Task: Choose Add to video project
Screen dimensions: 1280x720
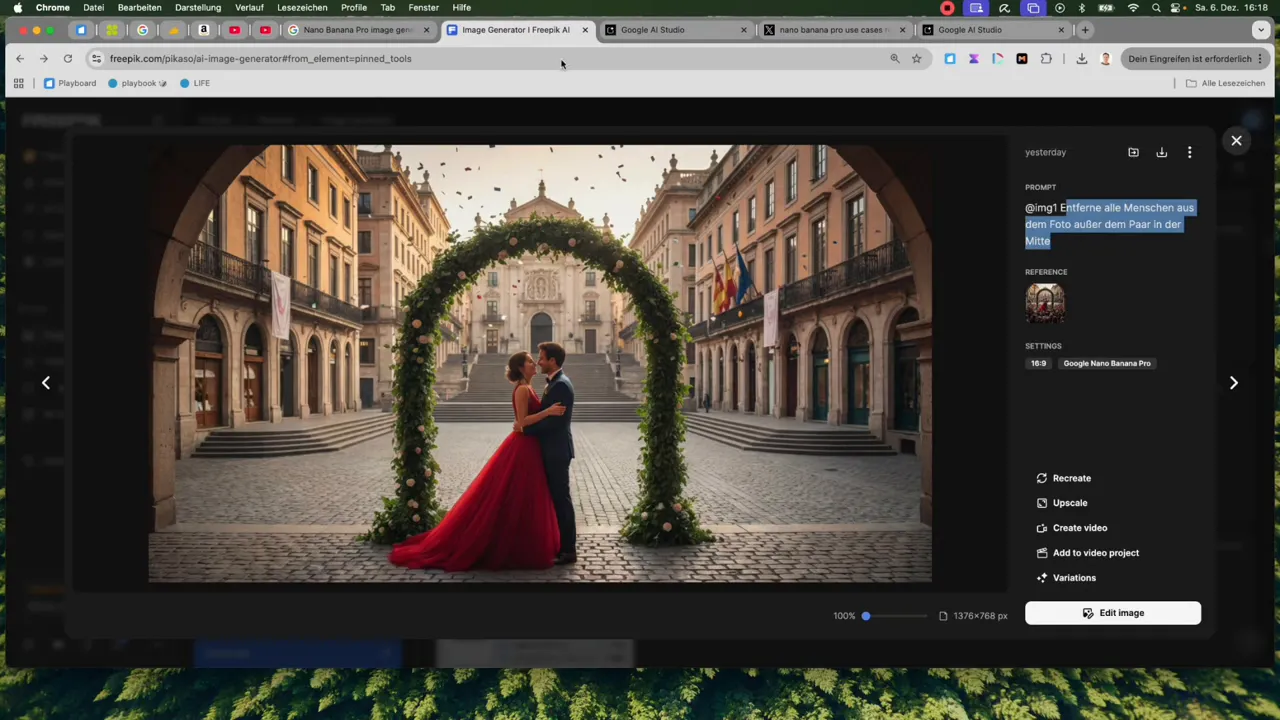Action: click(1095, 552)
